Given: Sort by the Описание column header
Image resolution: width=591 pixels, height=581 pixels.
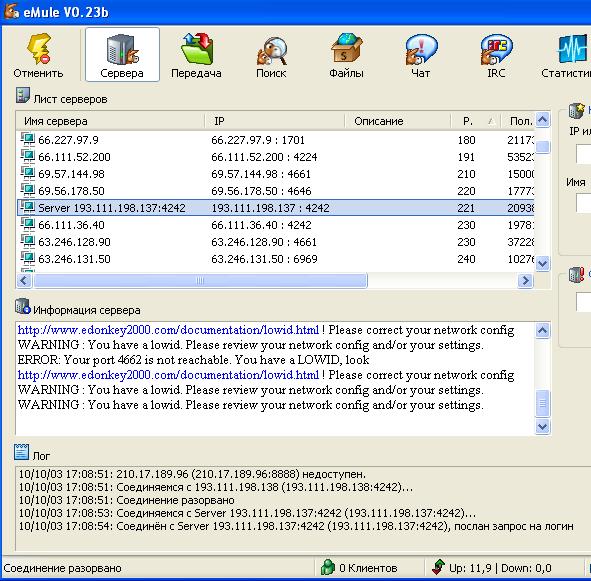Looking at the screenshot, I should tap(398, 121).
